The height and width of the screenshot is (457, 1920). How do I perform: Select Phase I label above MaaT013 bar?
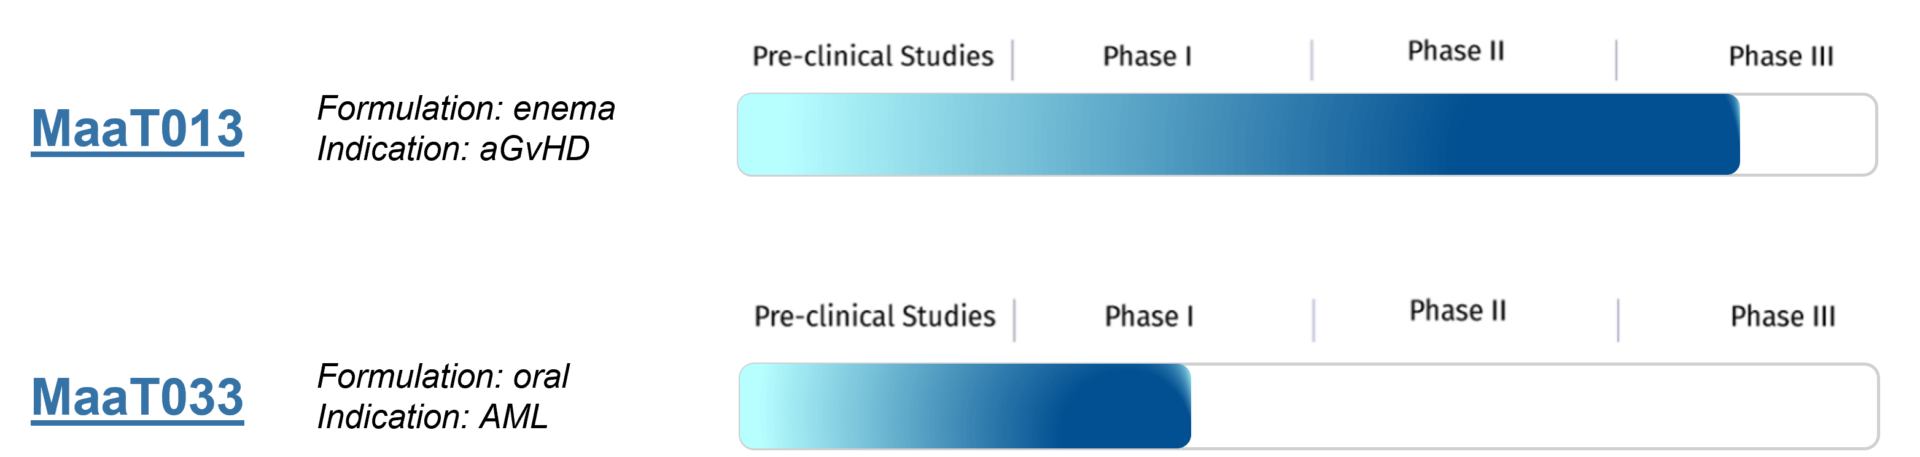coord(1147,56)
